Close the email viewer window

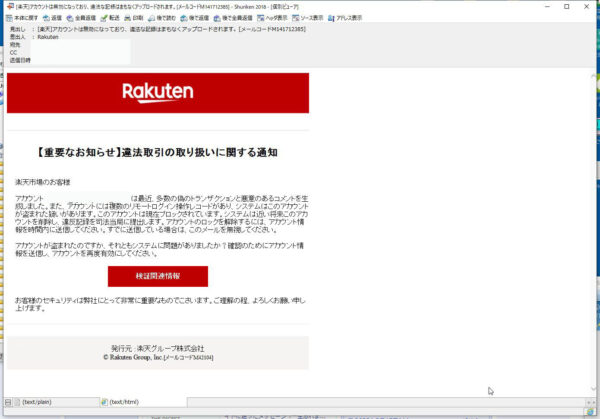(586, 7)
